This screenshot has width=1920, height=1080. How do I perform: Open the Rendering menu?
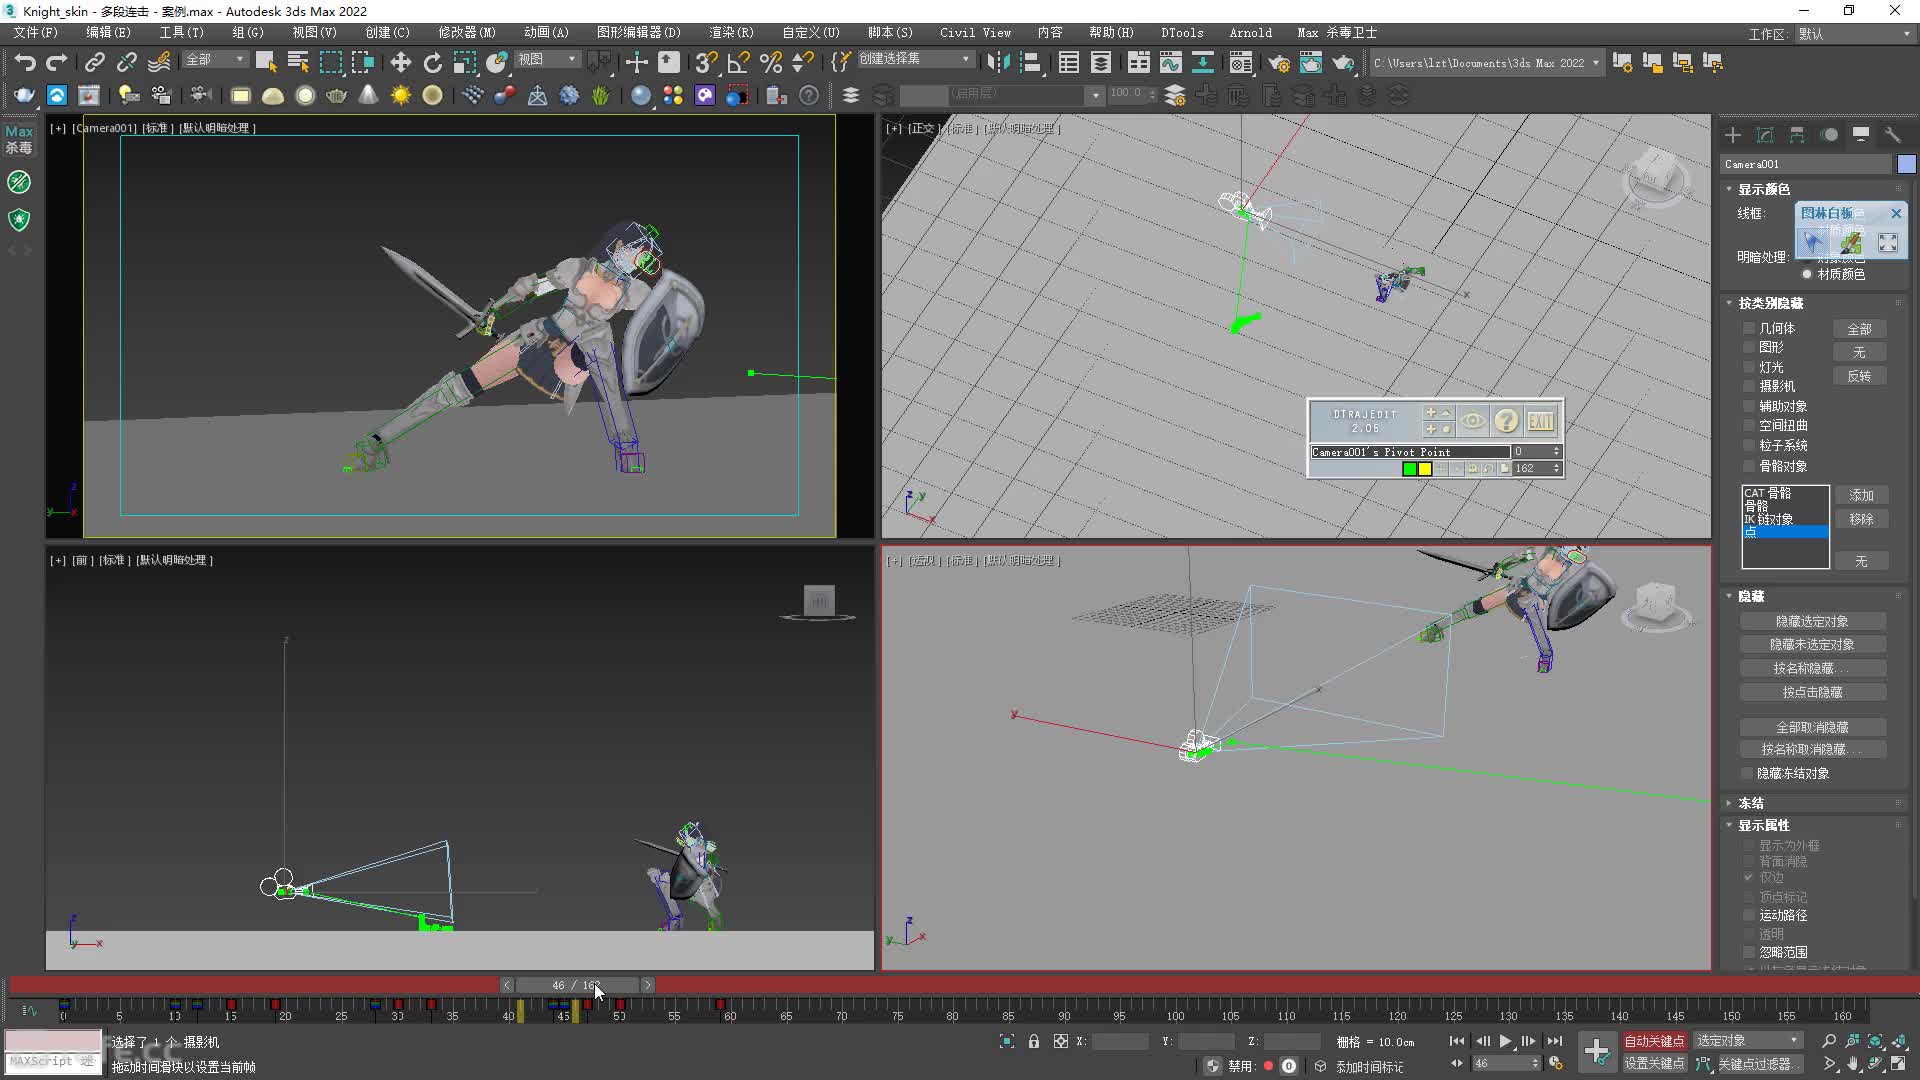731,33
